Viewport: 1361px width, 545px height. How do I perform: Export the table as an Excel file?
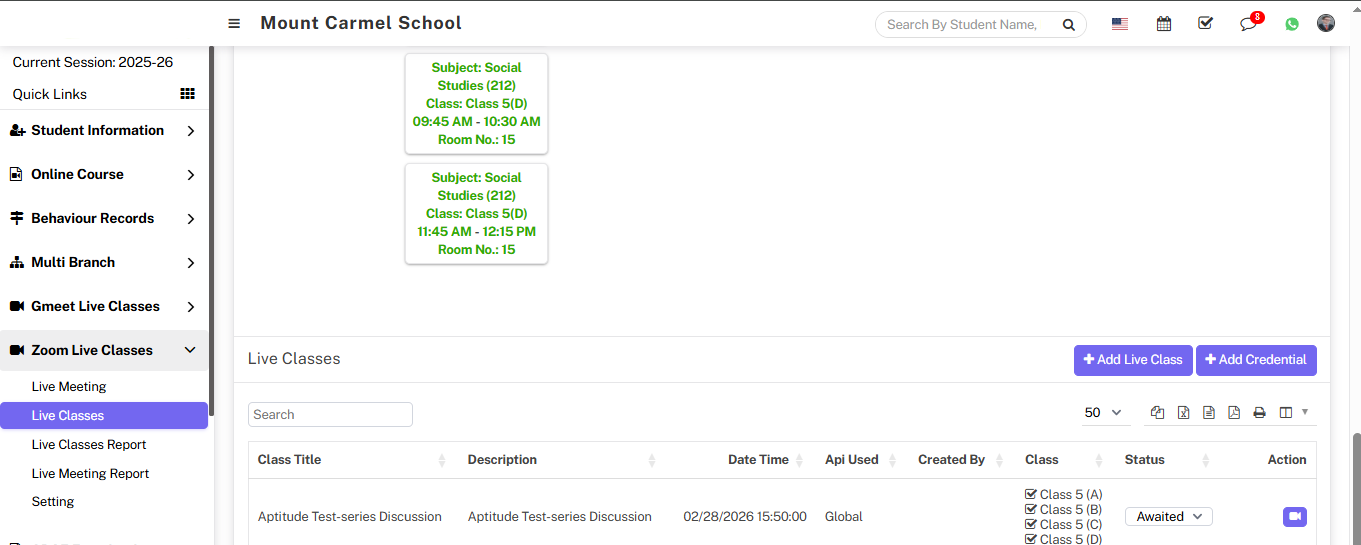coord(1183,413)
